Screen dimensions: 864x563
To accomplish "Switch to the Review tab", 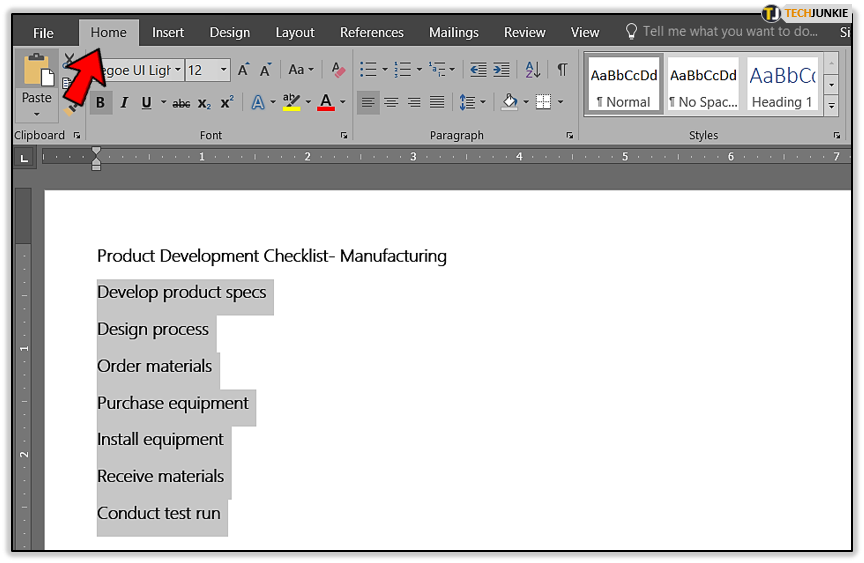I will coord(525,33).
